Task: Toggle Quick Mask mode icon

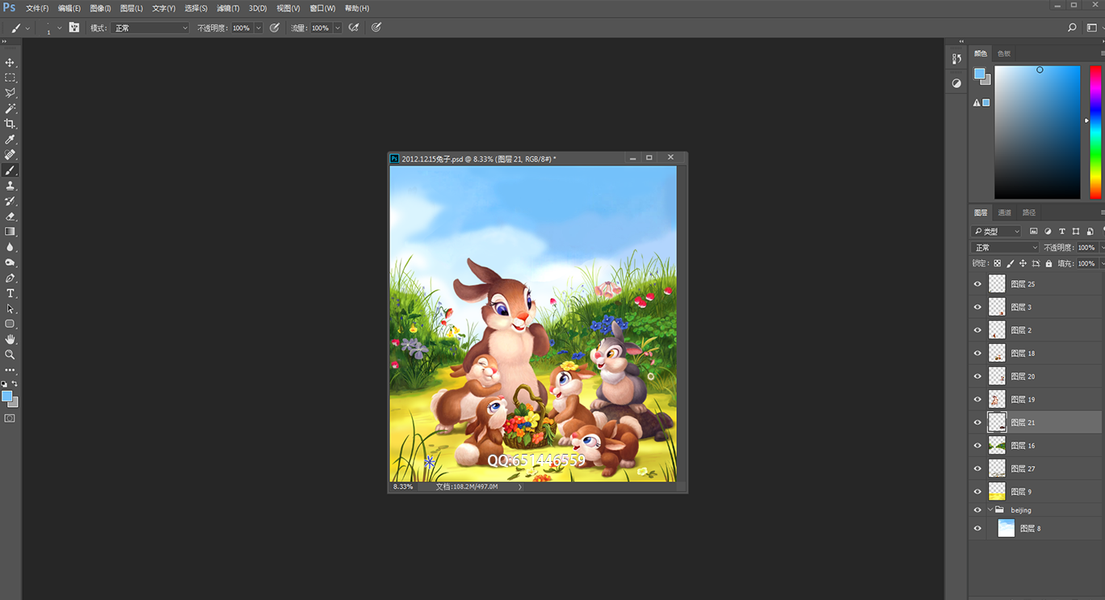Action: [10, 419]
